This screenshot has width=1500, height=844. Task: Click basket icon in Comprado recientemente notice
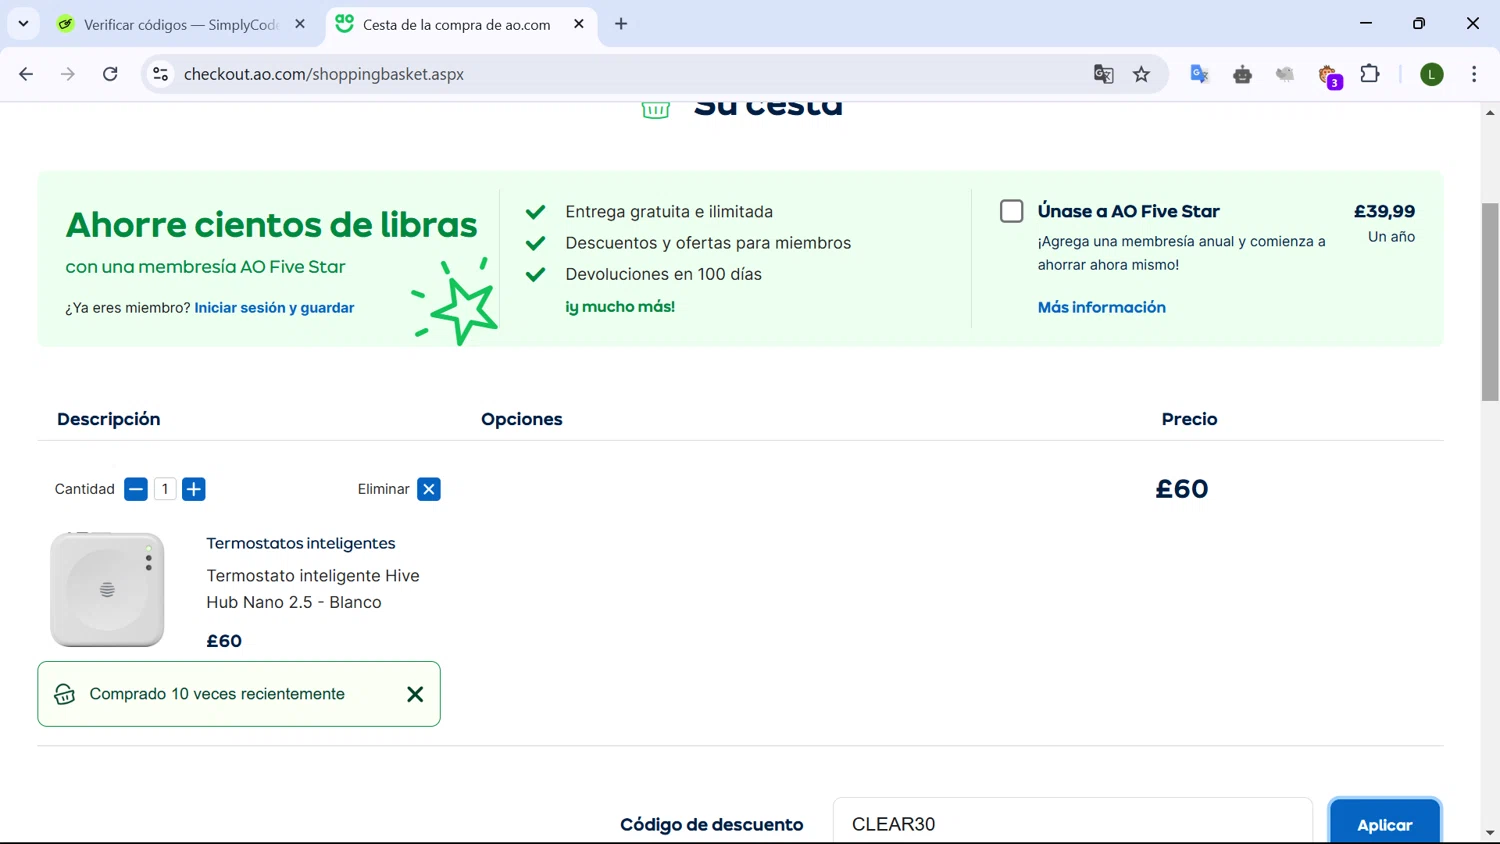[x=65, y=694]
